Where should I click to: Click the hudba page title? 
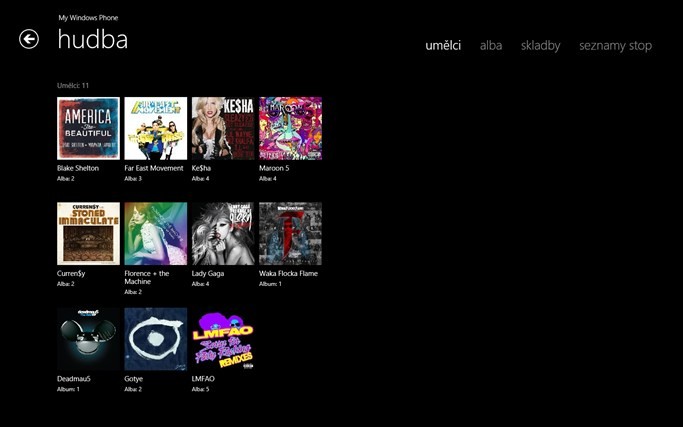[x=92, y=40]
